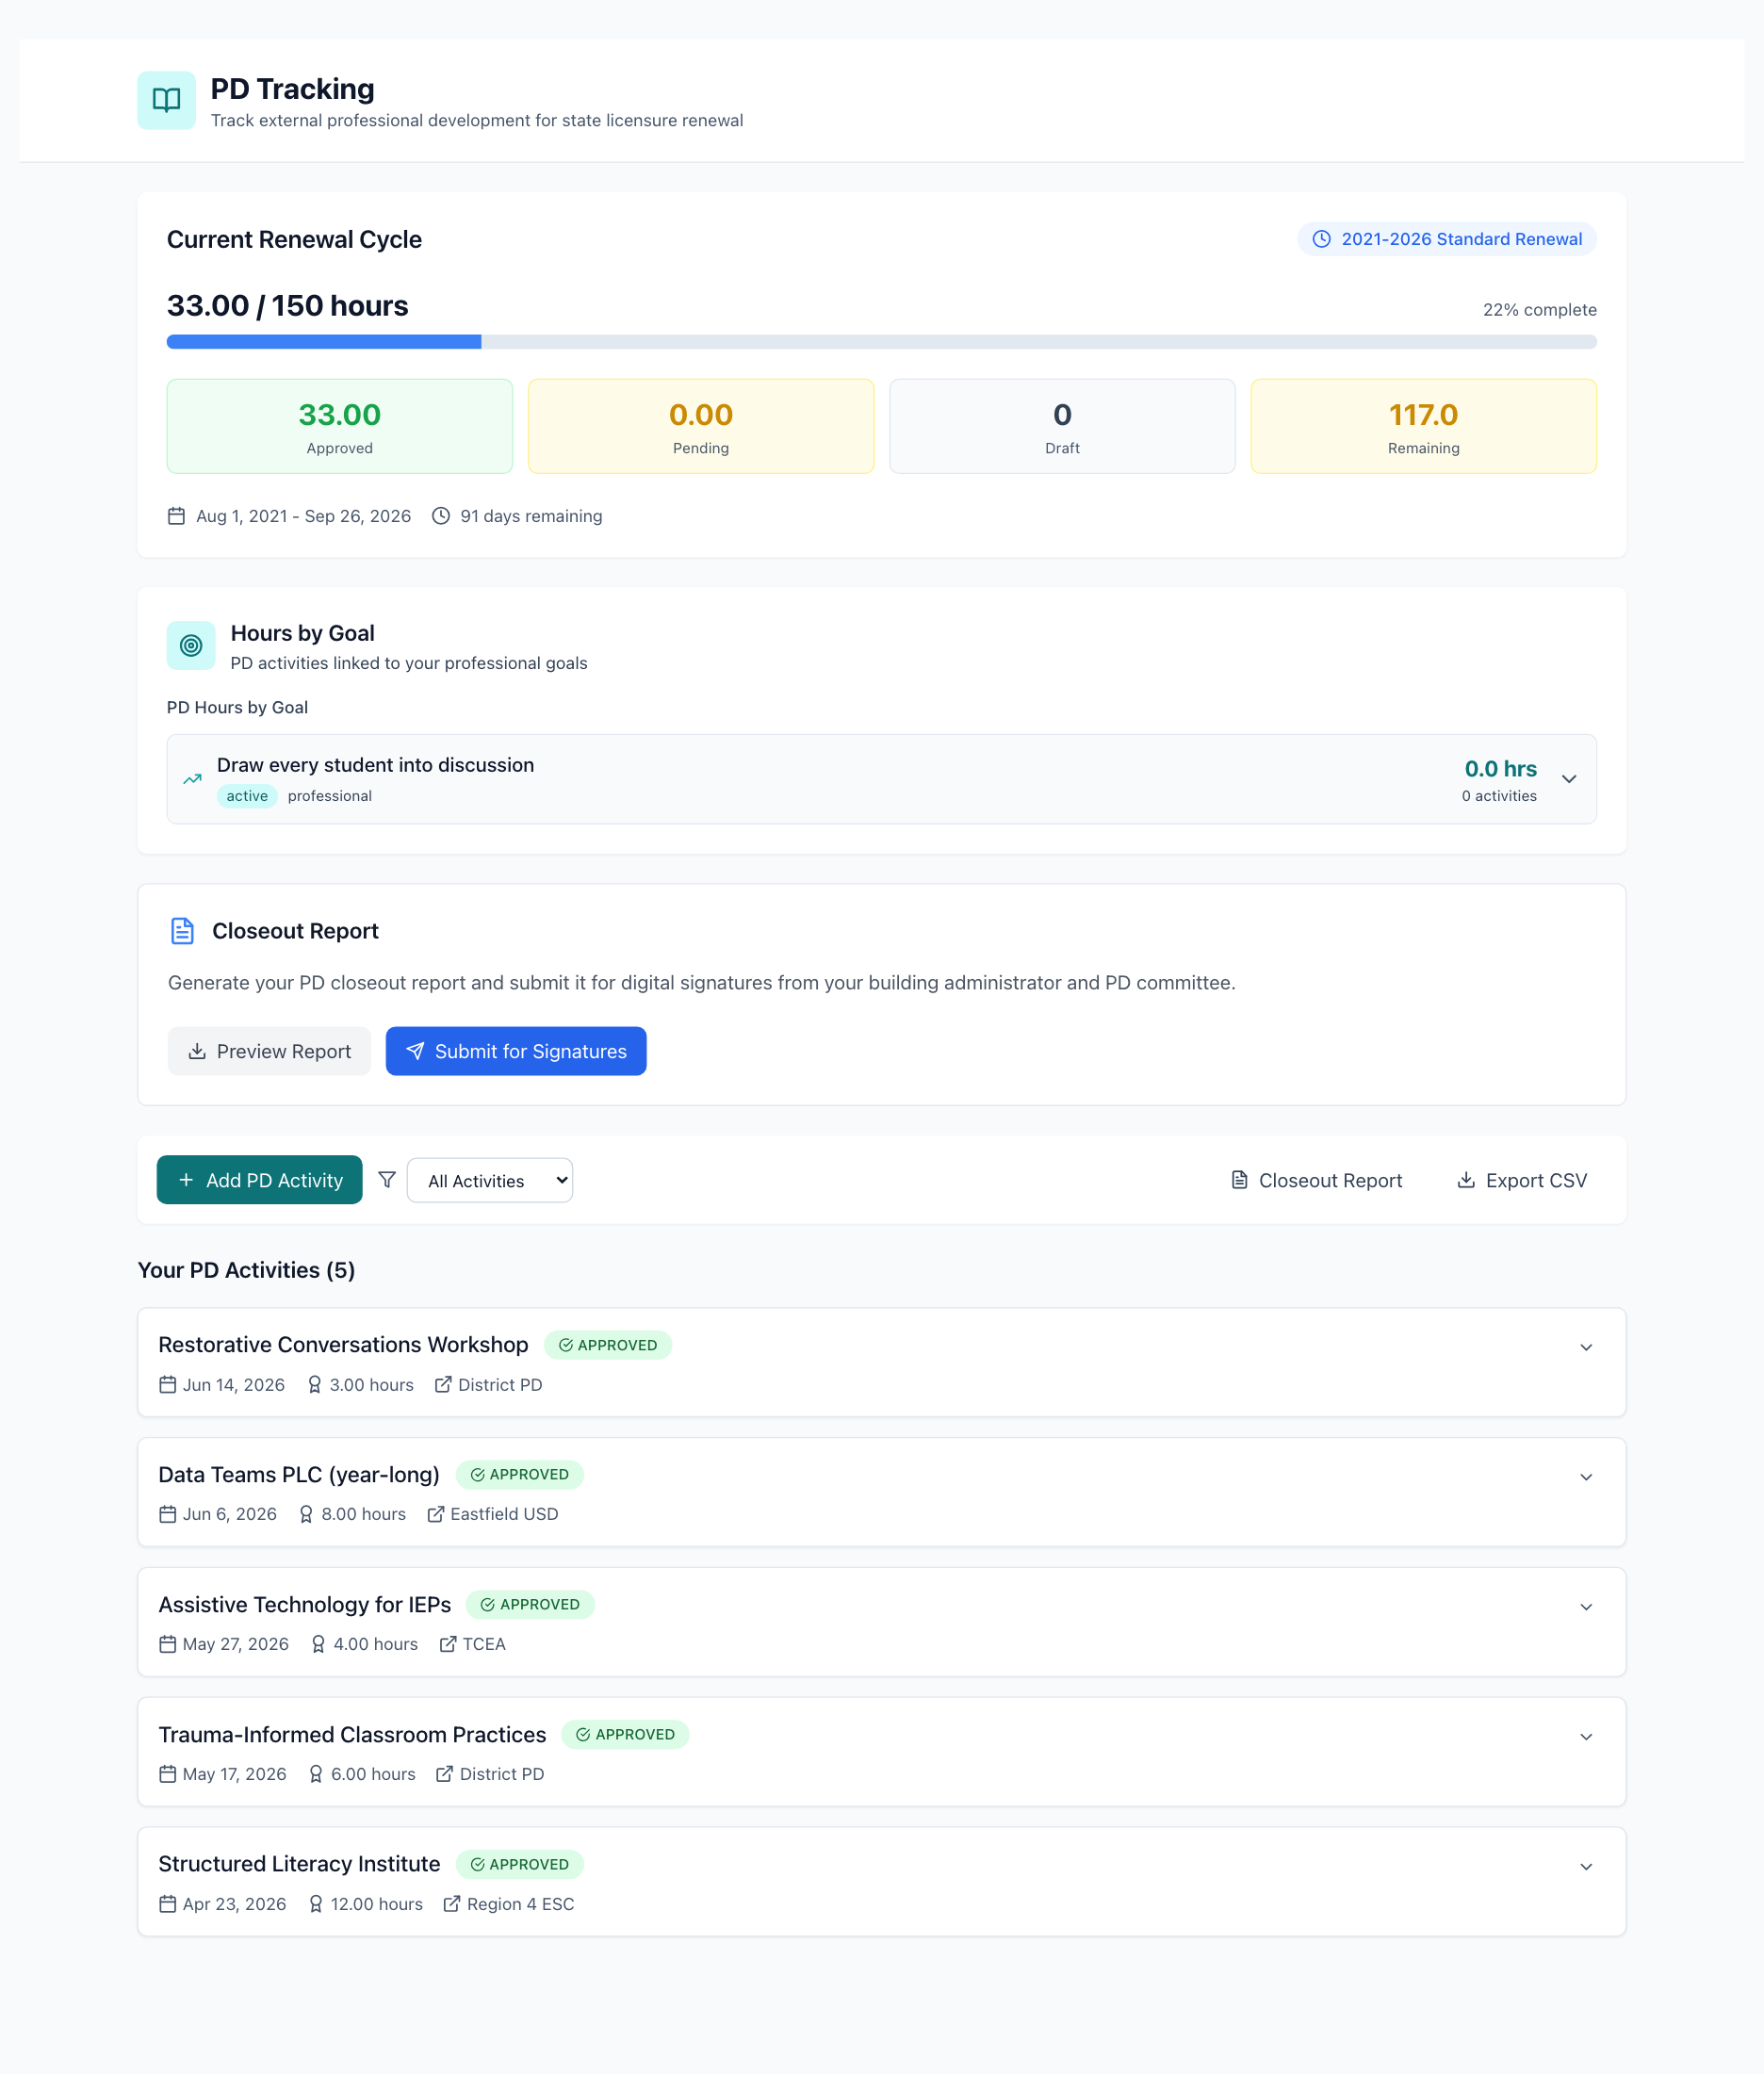Click clock icon next to 91 days remaining
Viewport: 1764px width, 2074px height.
click(441, 516)
